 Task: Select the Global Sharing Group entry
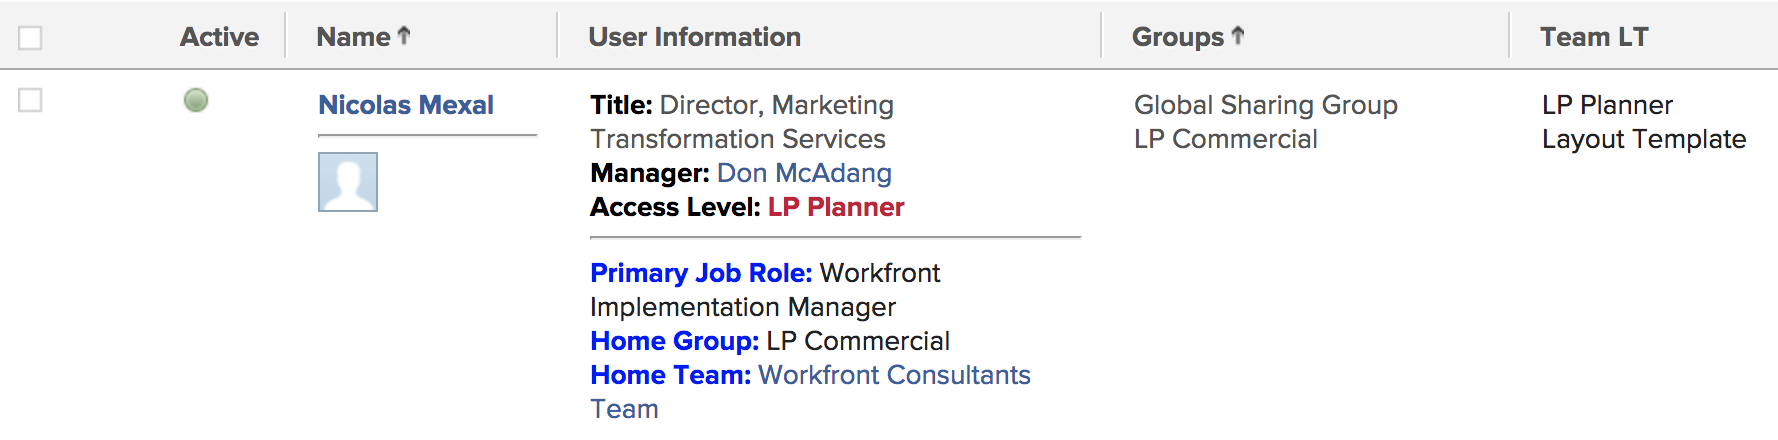(x=1266, y=105)
